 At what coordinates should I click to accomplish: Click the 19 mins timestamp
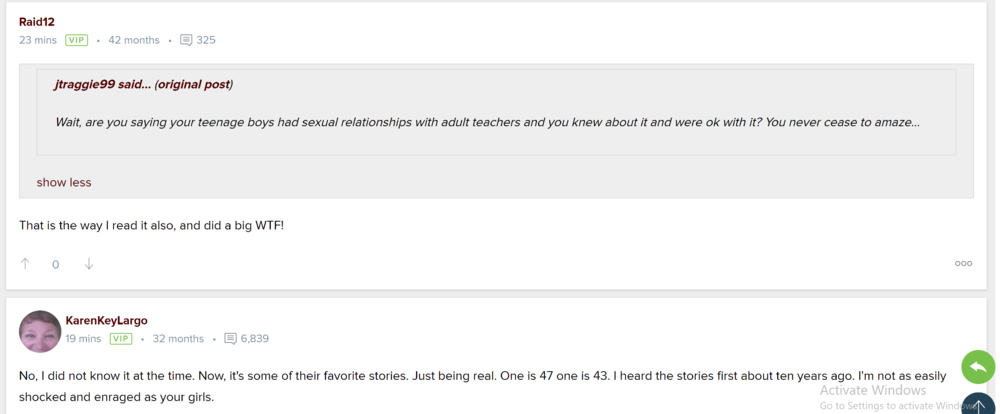pos(83,339)
